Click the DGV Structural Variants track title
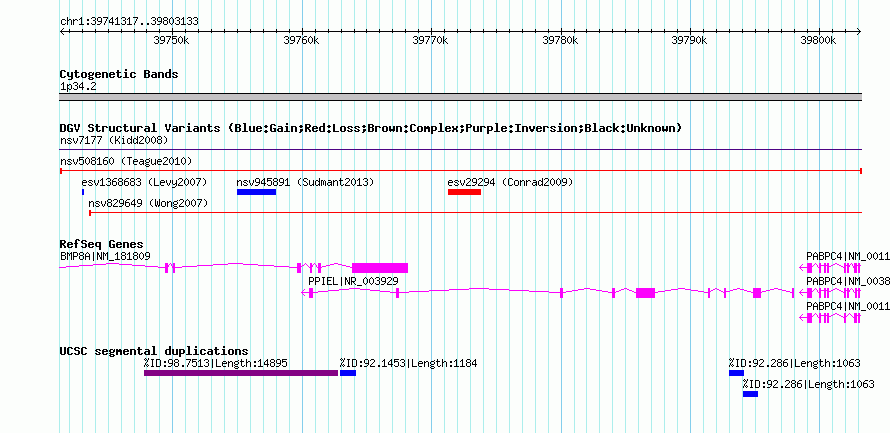The width and height of the screenshot is (890, 433). coord(371,128)
